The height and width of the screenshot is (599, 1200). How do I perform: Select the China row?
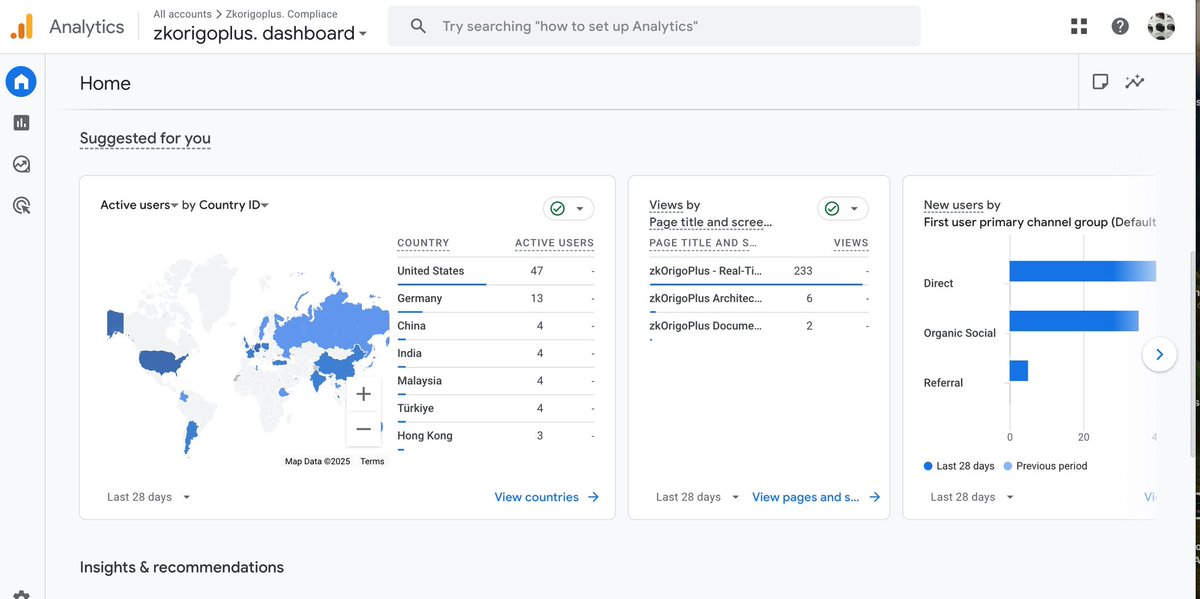click(495, 326)
